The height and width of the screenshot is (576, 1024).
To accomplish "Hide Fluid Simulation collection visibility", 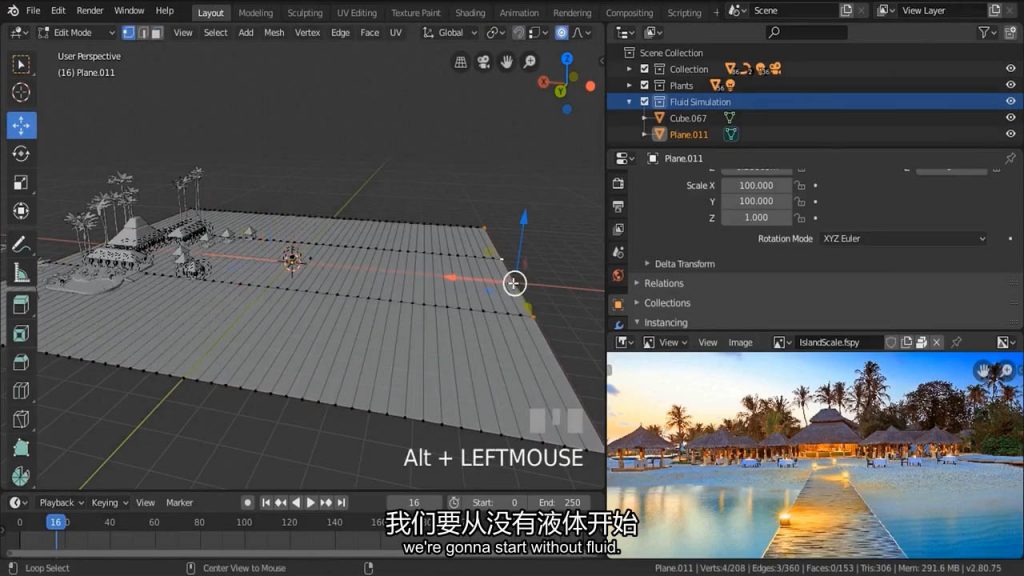I will point(1010,101).
